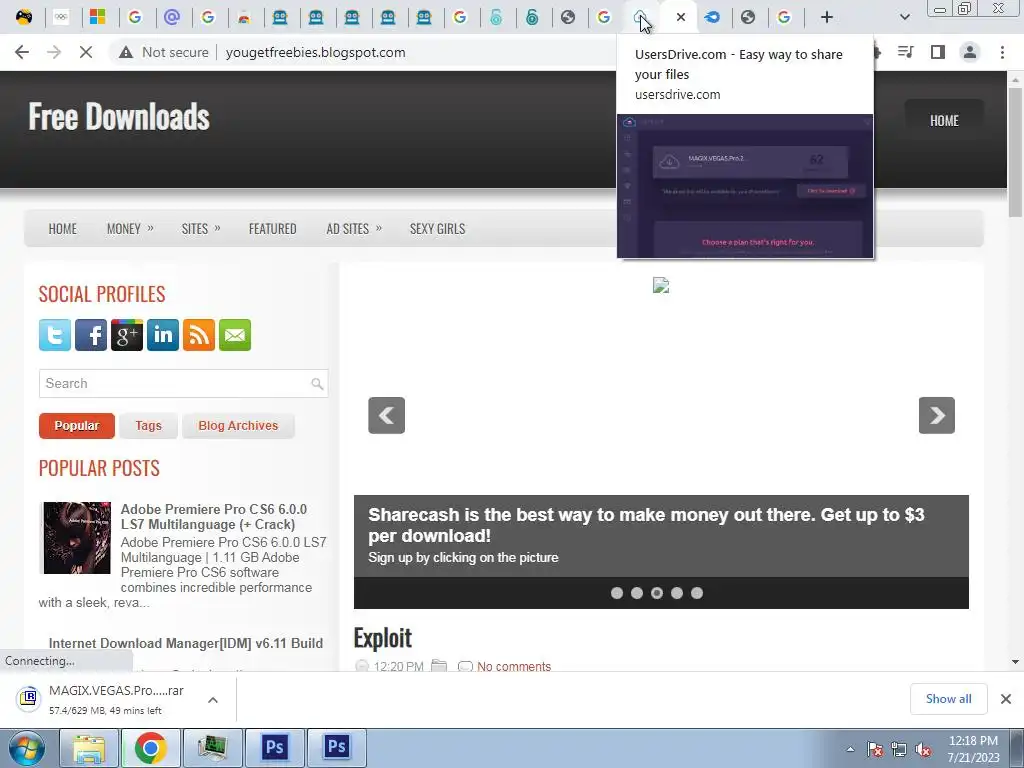Click the forward navigation arrow
Screen dimensions: 1024x768
coord(54,52)
